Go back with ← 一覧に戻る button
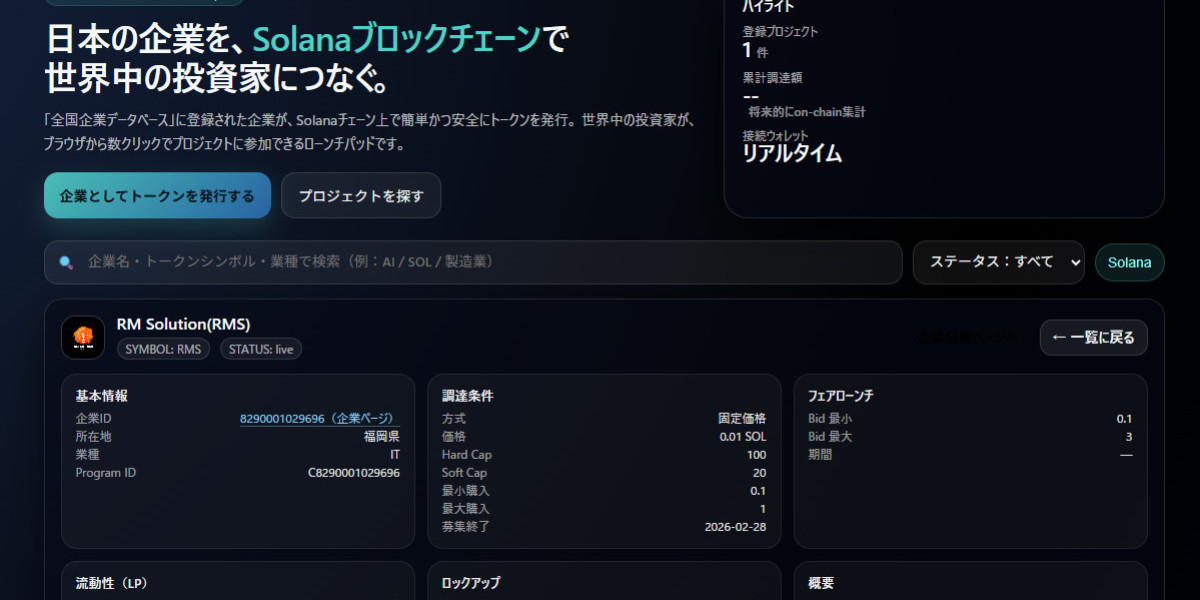 tap(1093, 338)
